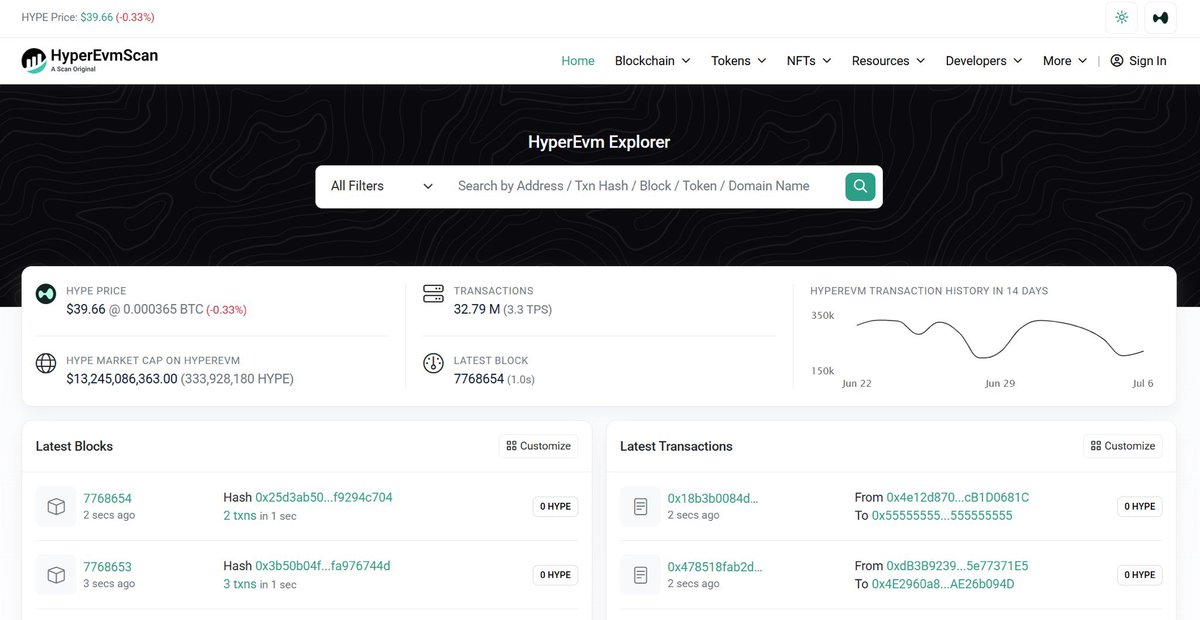Click the Hyperliquid logo icon in top bar
1200x620 pixels.
tap(1159, 17)
